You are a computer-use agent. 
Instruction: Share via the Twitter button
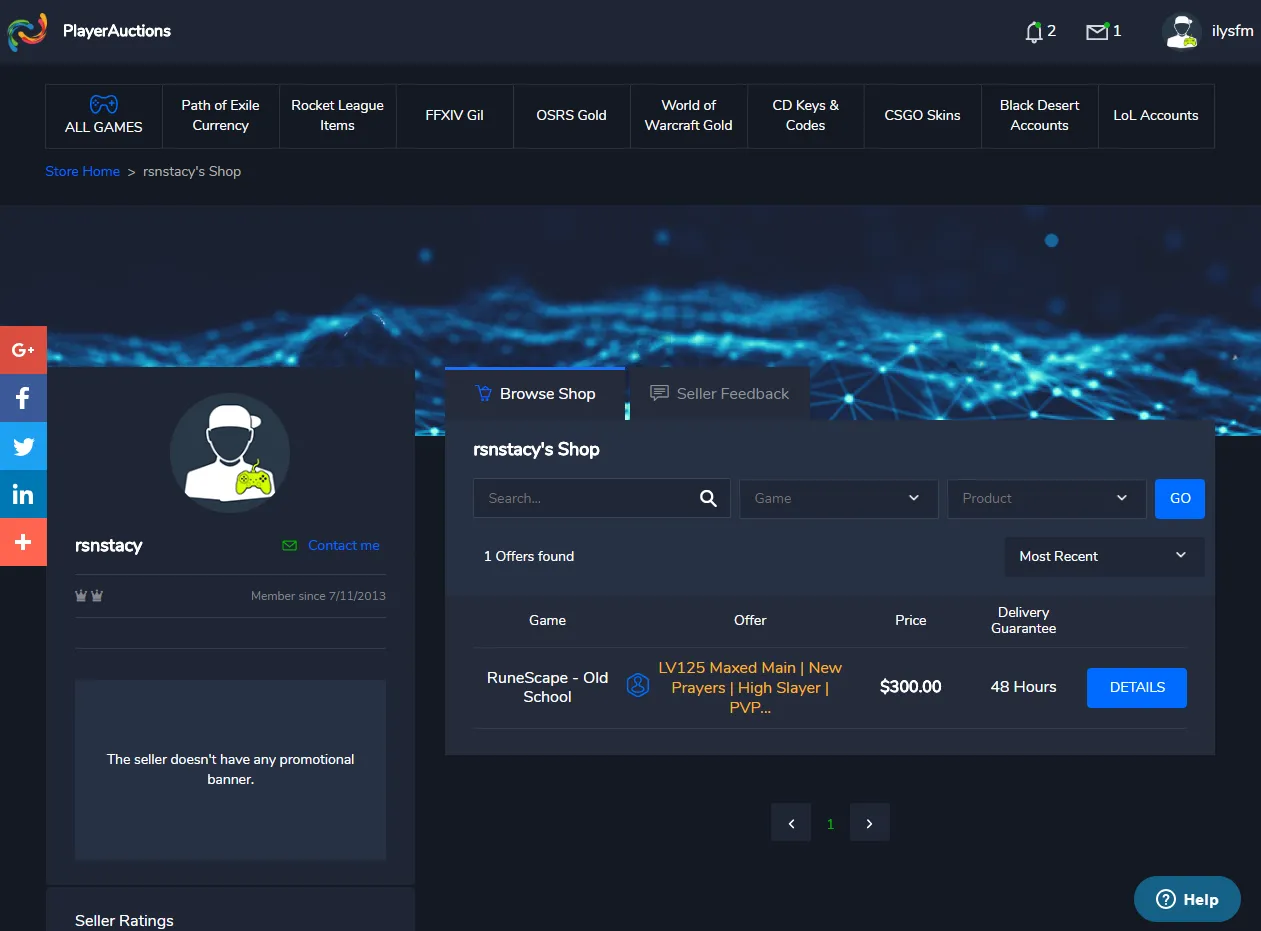[23, 446]
